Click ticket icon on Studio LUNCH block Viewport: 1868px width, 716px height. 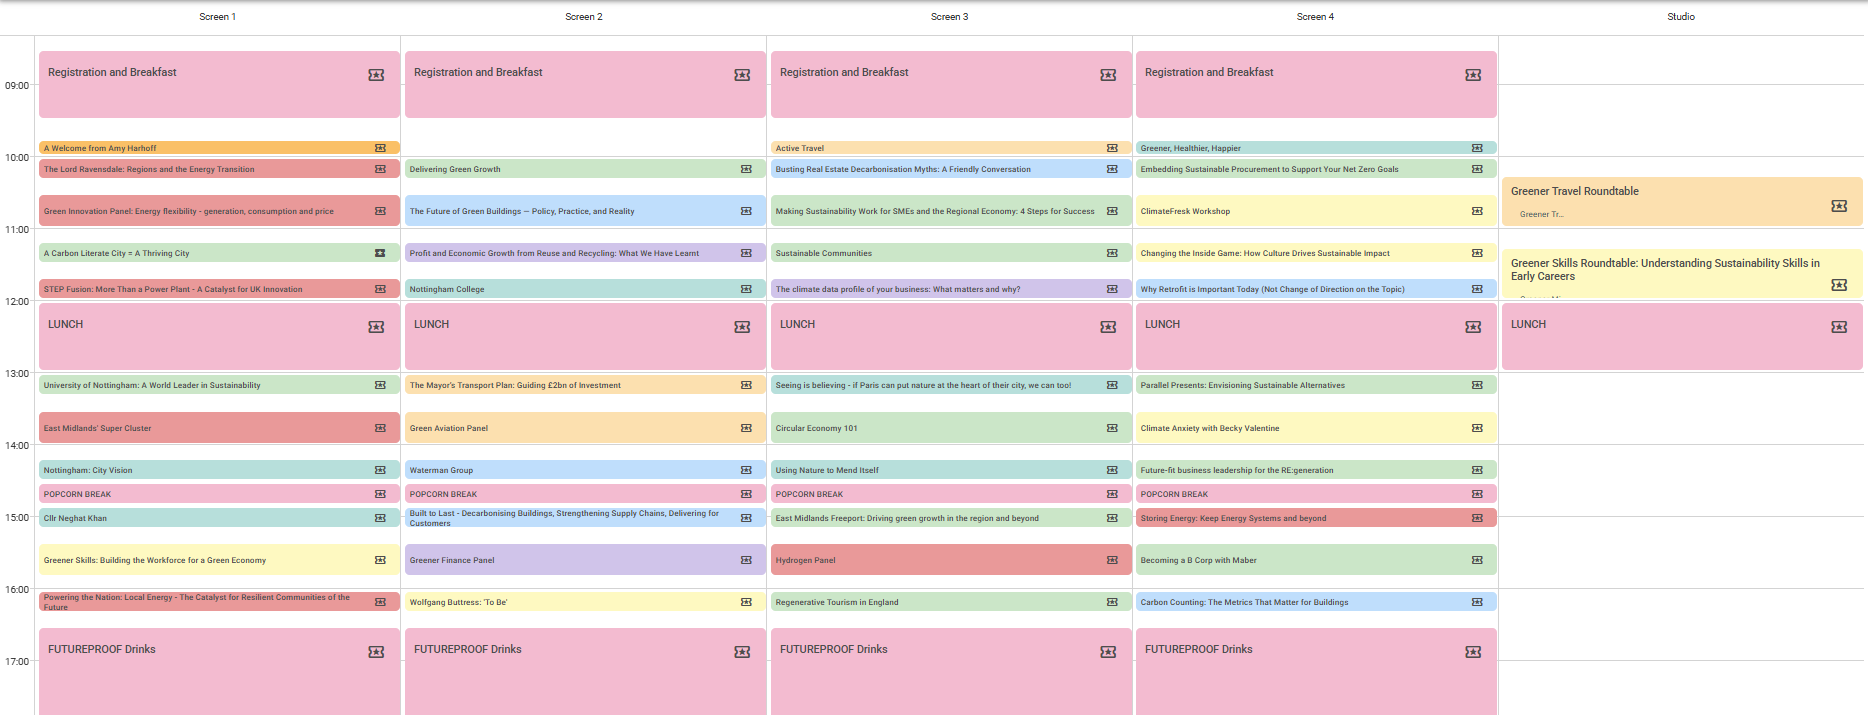1838,327
